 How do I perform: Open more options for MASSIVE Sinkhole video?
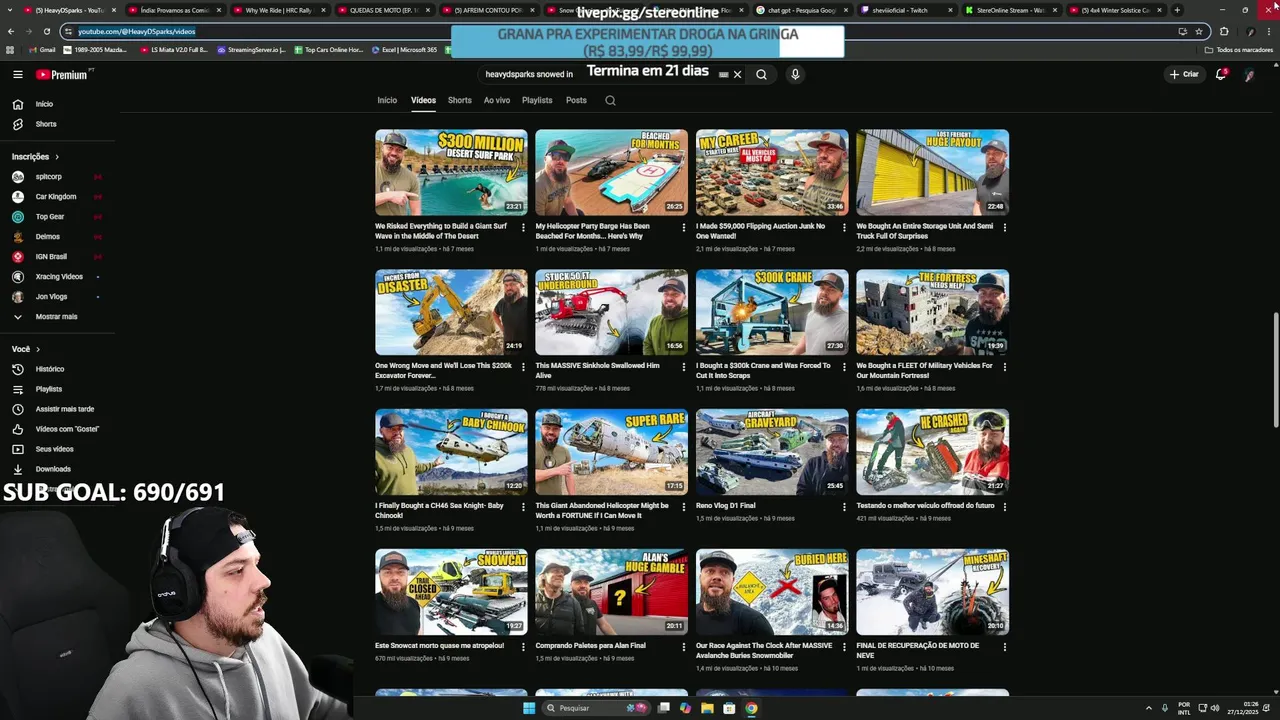point(684,367)
